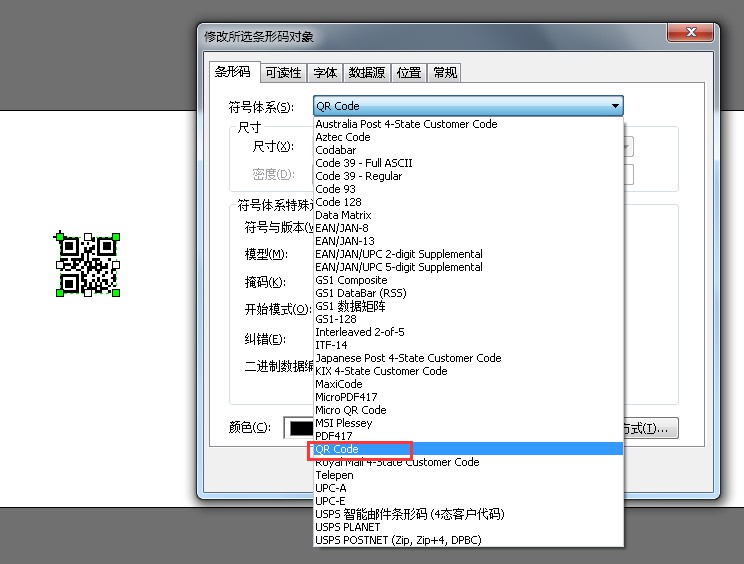Click the black 颜色 color swatch
This screenshot has width=744, height=564.
point(299,428)
